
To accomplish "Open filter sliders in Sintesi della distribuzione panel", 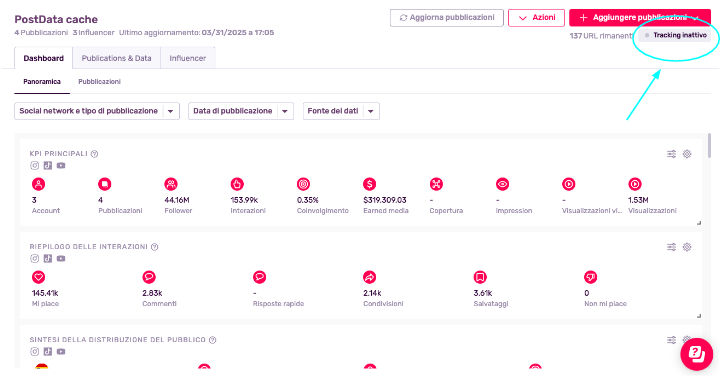I will pyautogui.click(x=671, y=340).
